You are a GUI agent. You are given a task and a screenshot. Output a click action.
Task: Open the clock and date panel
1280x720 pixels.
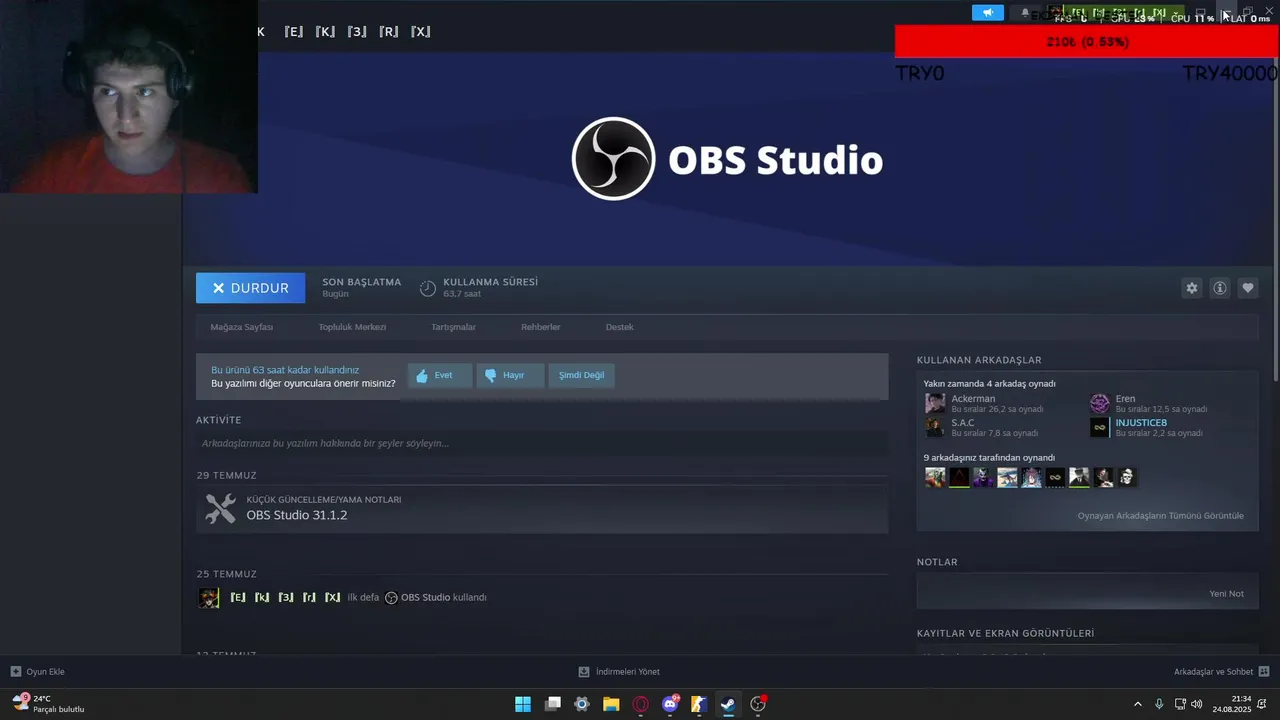pyautogui.click(x=1232, y=704)
